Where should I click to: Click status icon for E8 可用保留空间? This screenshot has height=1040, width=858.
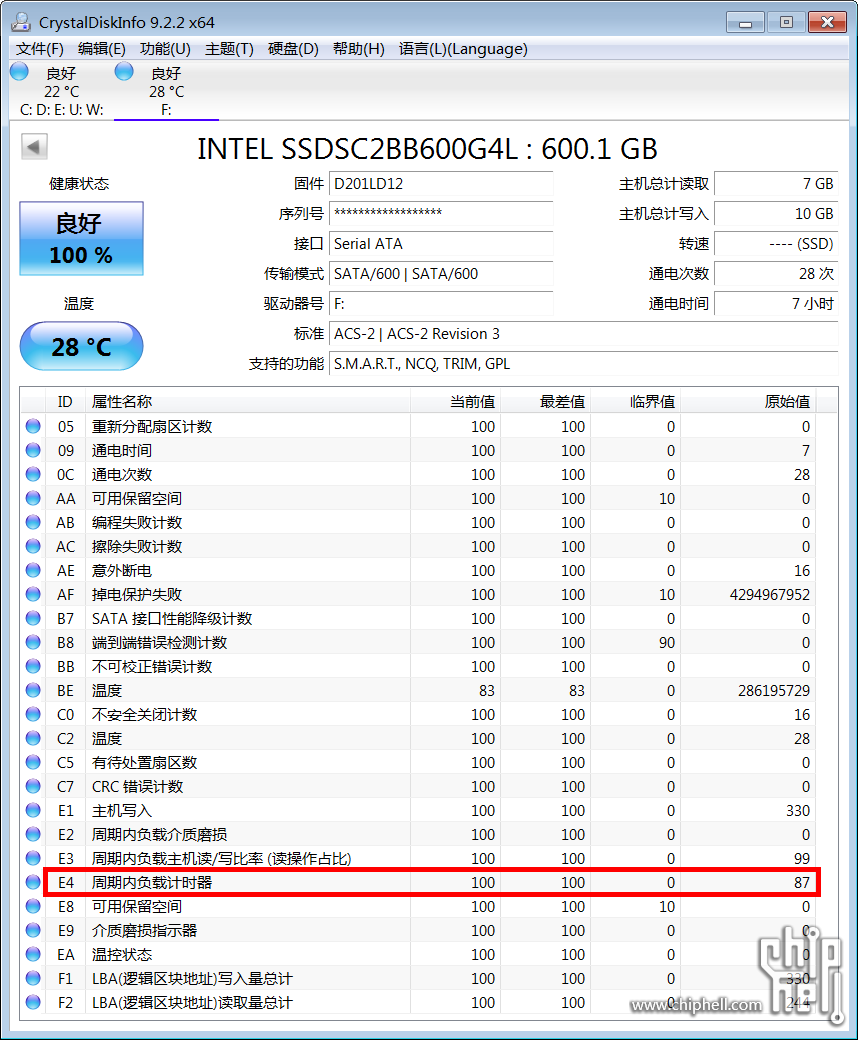click(x=33, y=905)
